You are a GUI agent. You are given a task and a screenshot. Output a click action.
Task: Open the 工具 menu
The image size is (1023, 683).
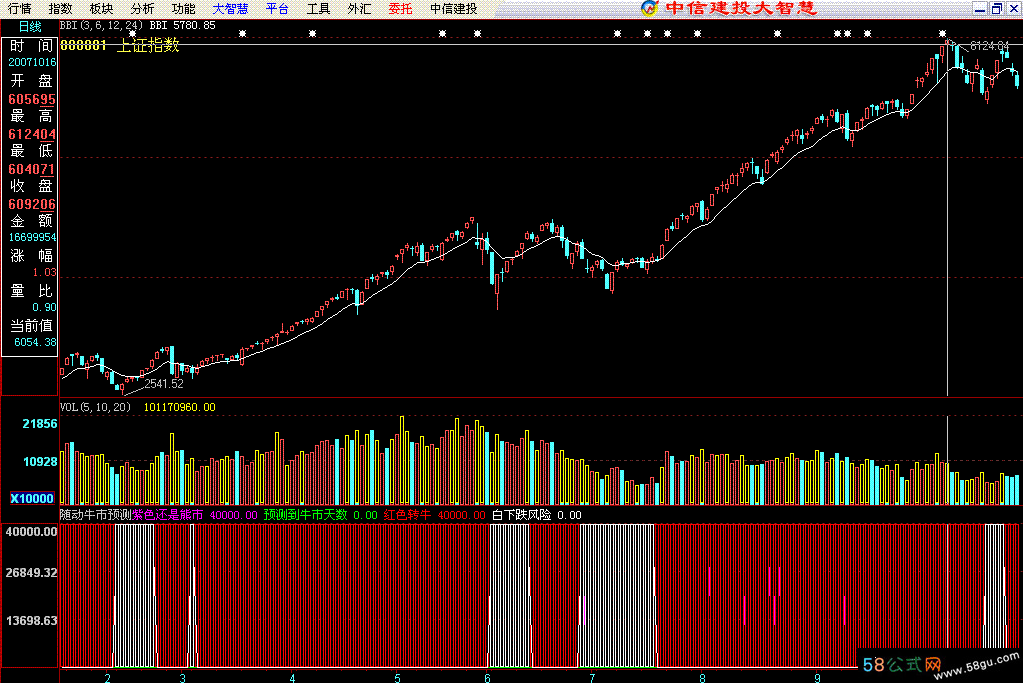click(x=318, y=8)
